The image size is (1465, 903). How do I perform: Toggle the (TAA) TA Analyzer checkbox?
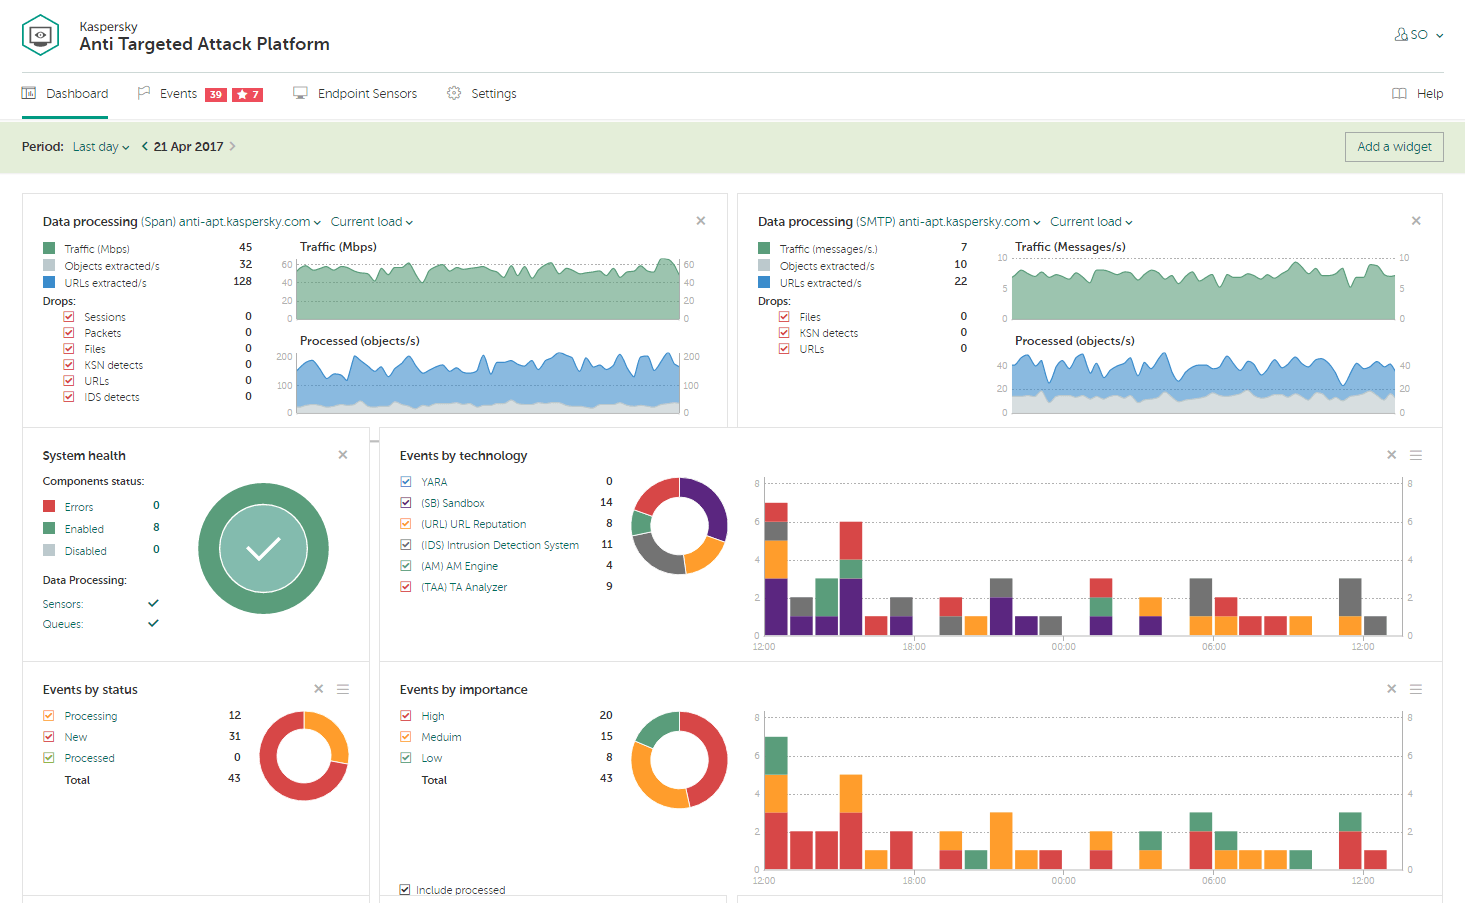406,587
